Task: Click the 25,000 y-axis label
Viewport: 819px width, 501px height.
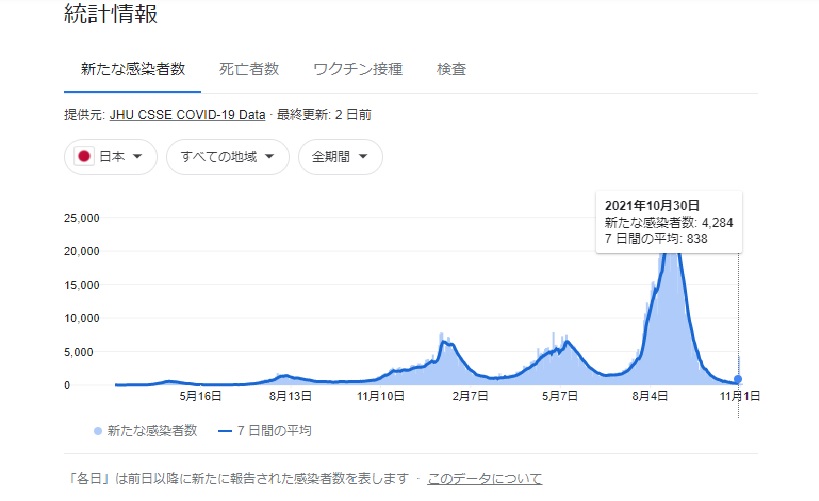Action: pos(82,218)
